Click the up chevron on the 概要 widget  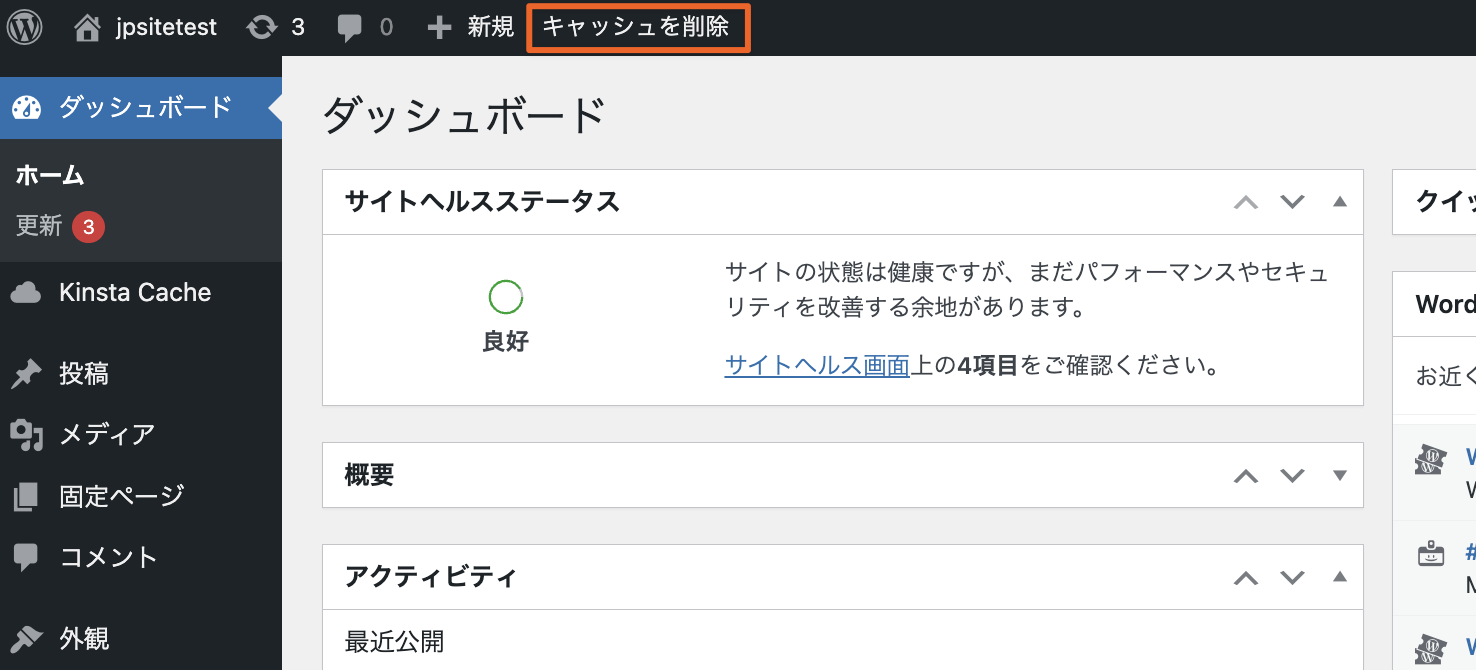point(1245,475)
